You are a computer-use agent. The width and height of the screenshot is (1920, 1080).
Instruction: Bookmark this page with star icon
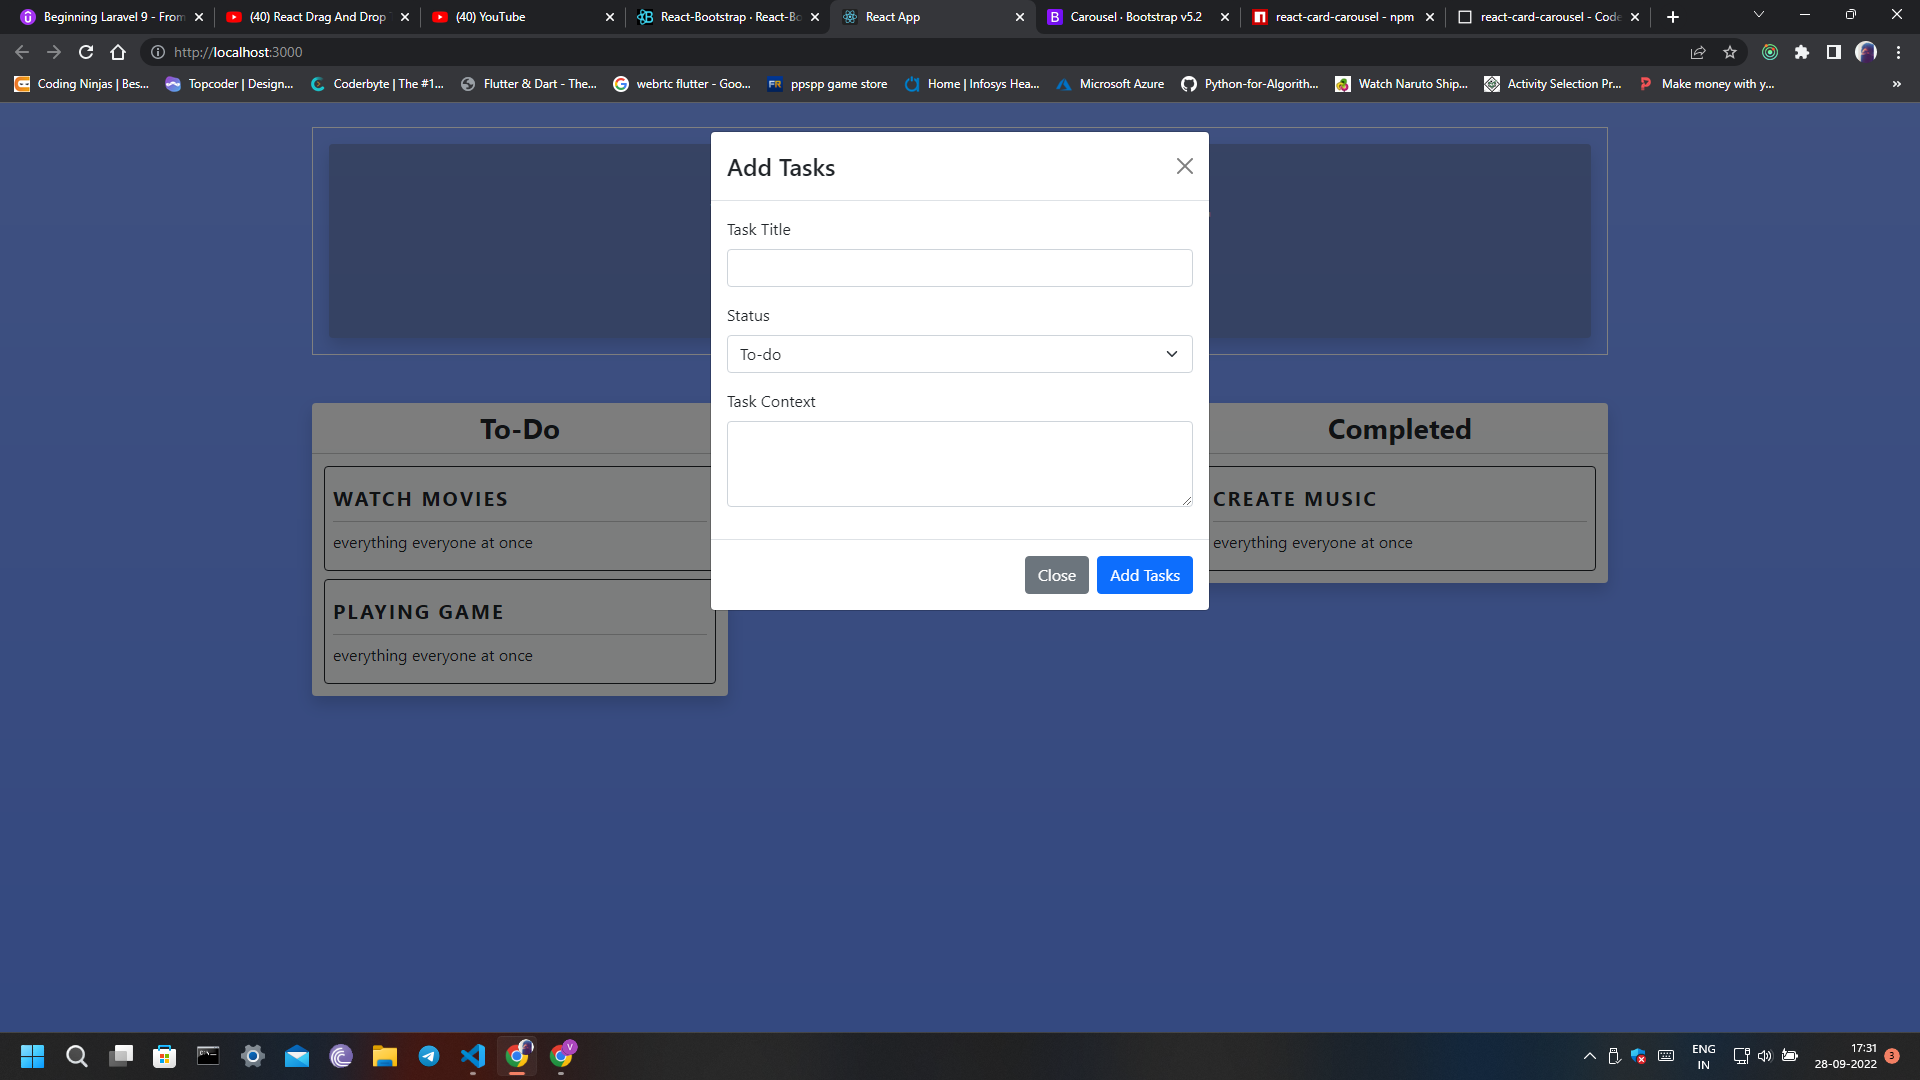pos(1730,52)
